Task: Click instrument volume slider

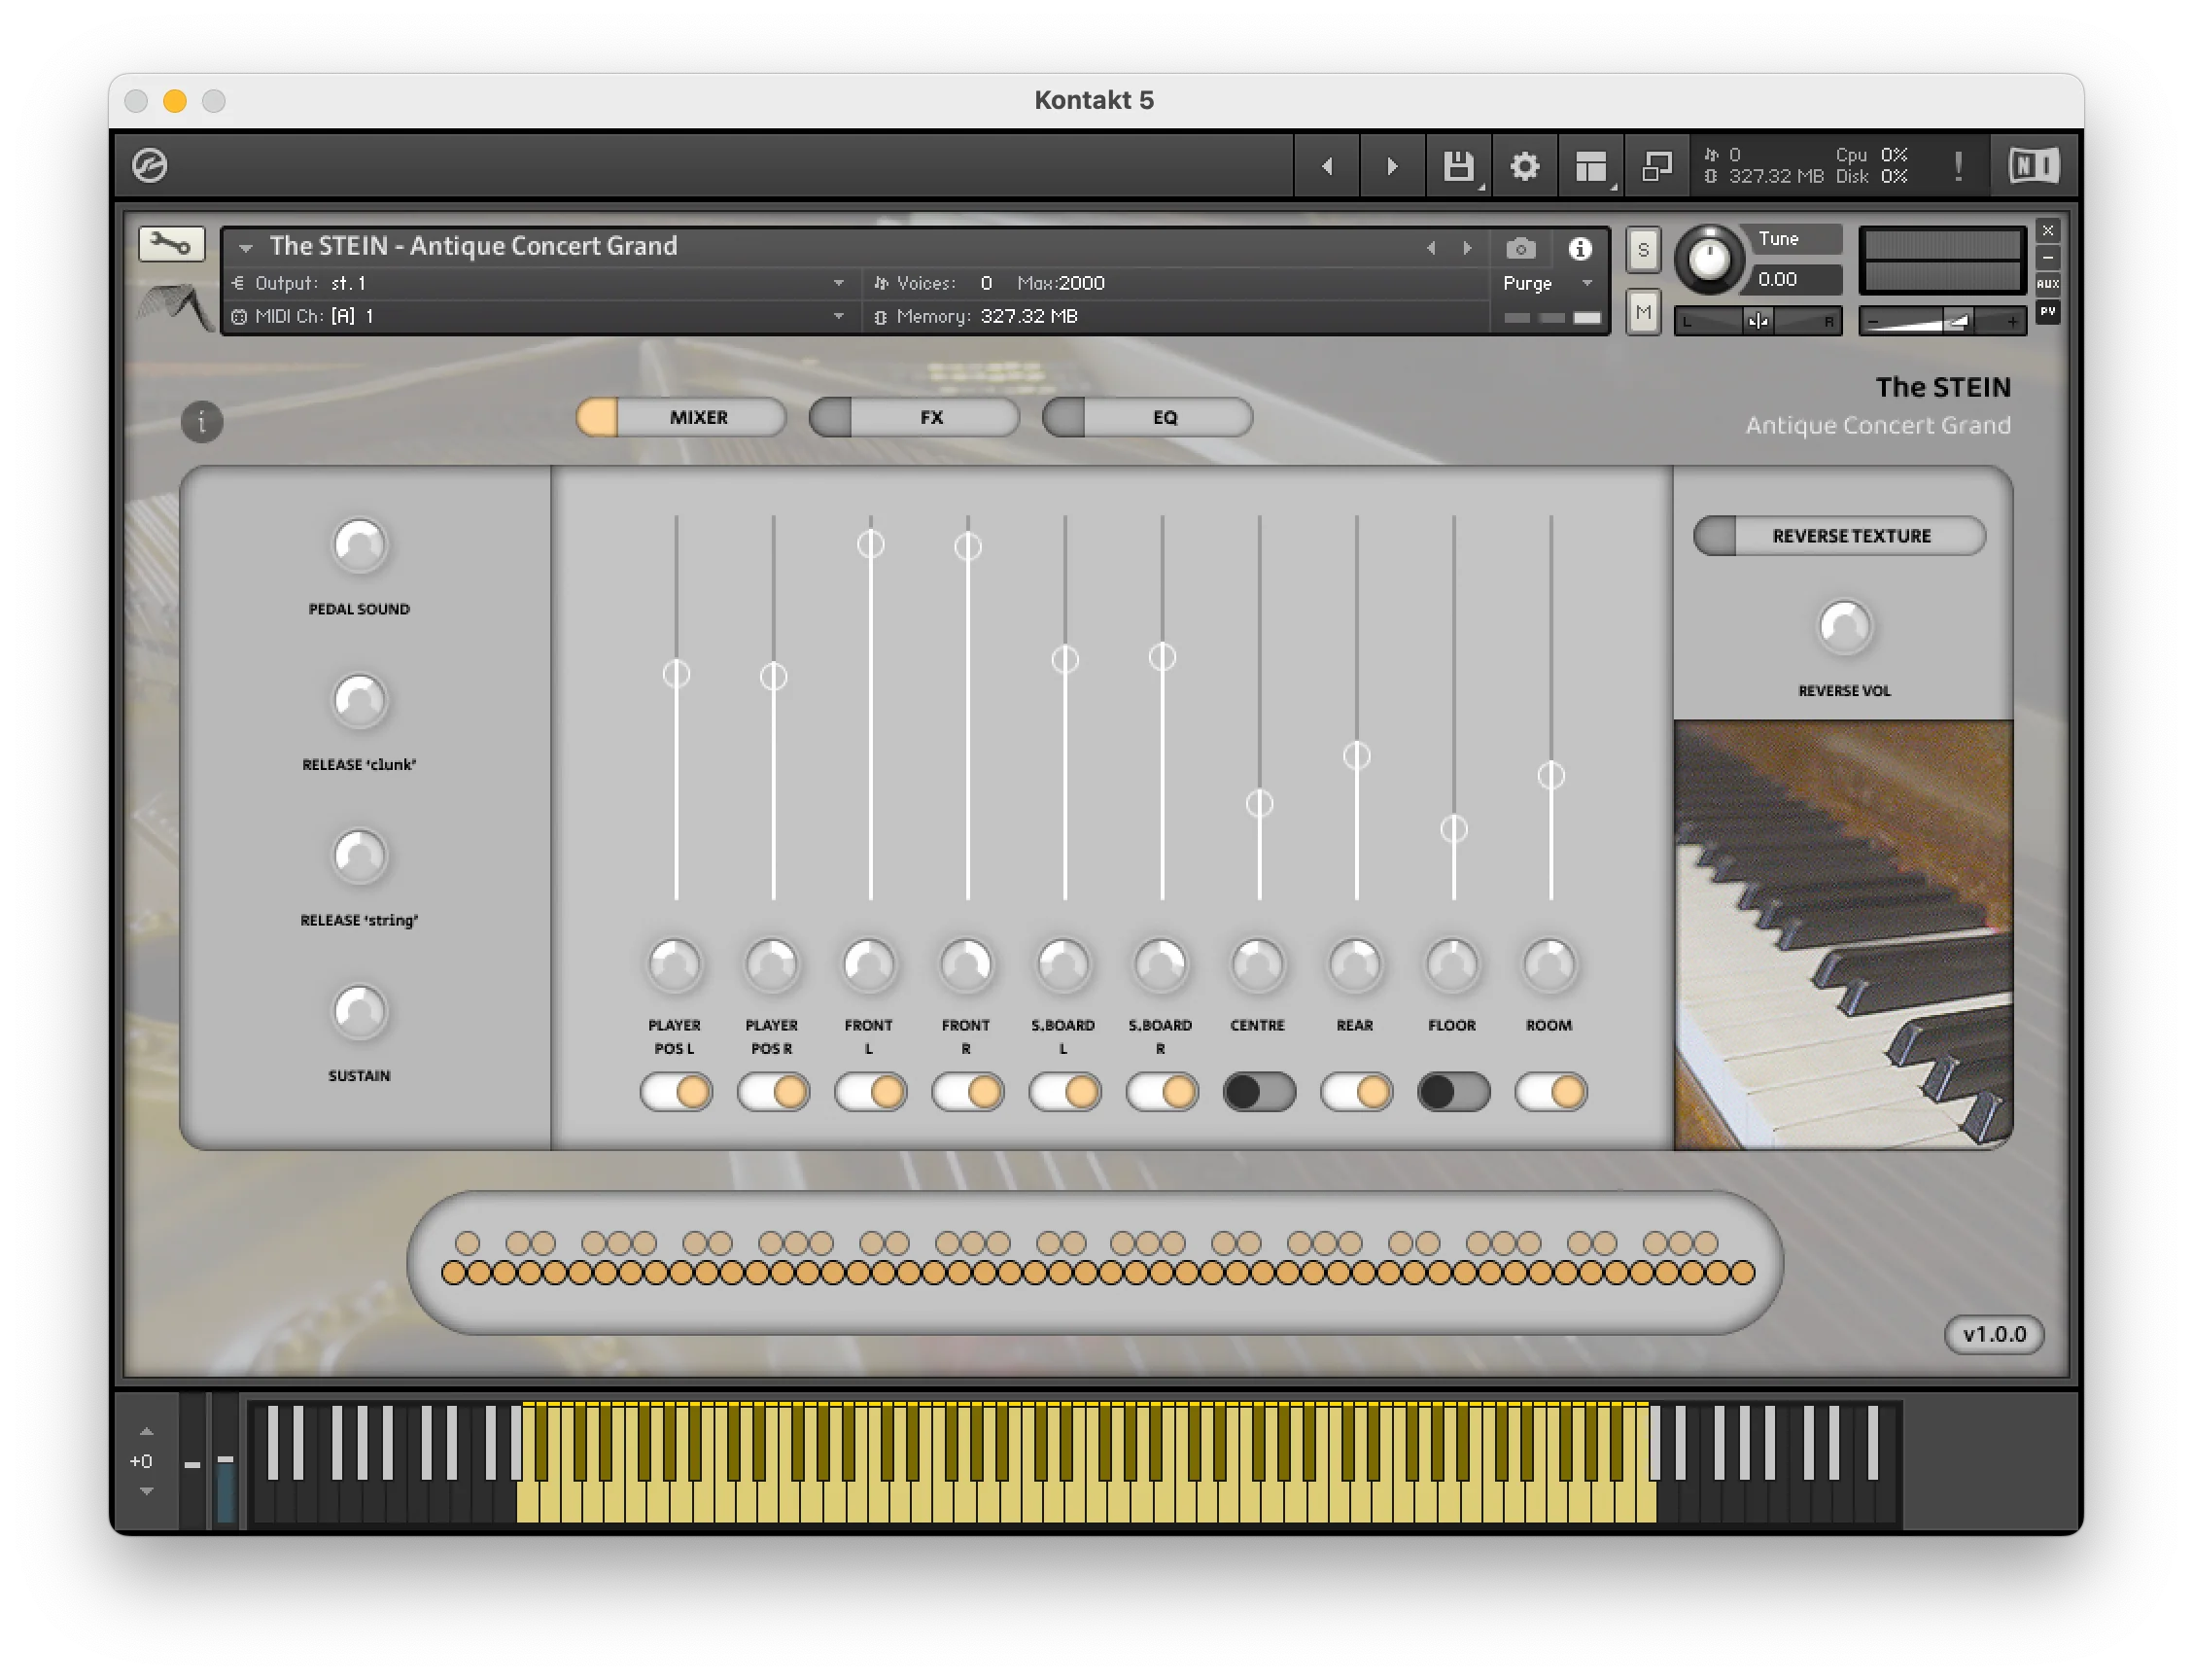Action: pyautogui.click(x=1942, y=321)
